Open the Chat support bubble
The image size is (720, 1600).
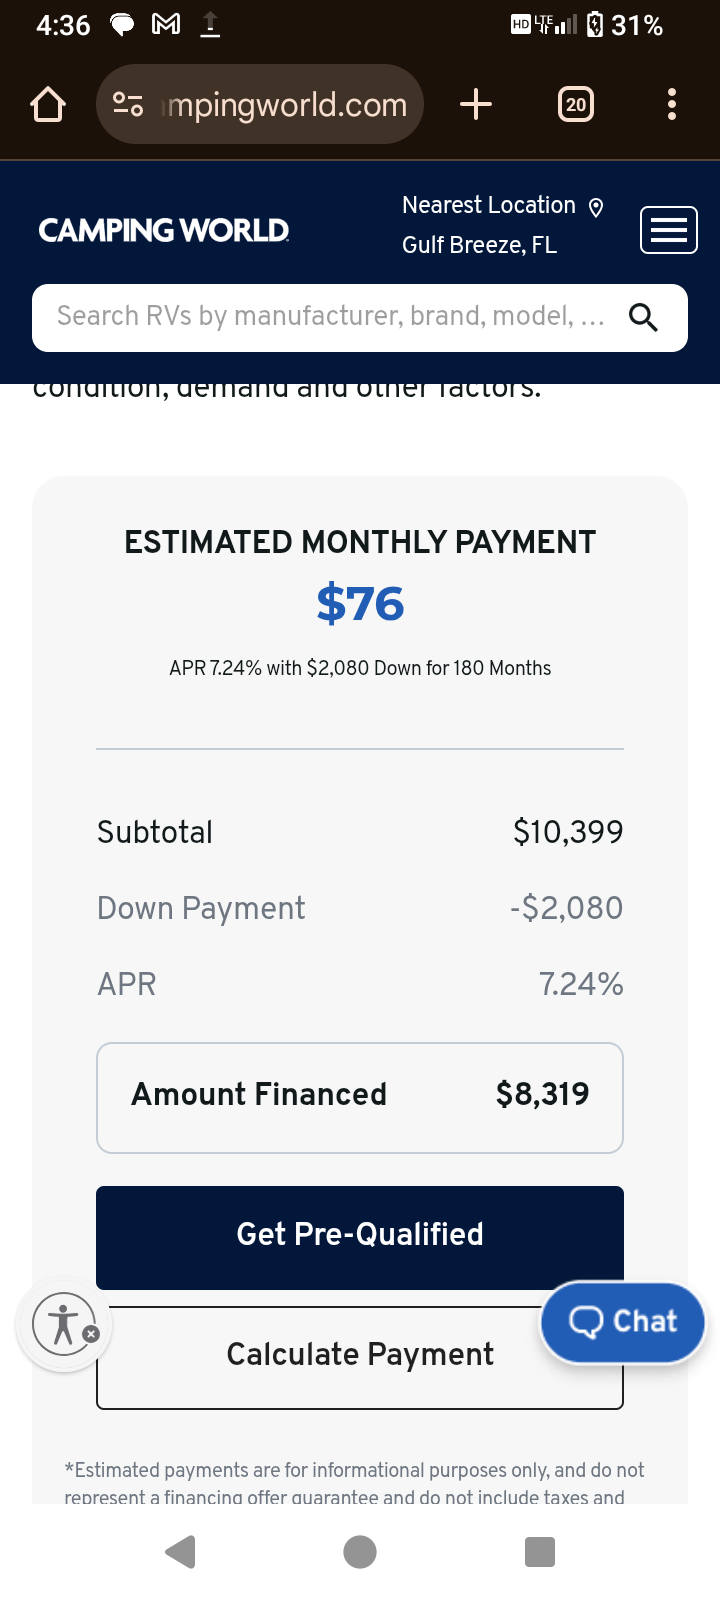[x=623, y=1322]
